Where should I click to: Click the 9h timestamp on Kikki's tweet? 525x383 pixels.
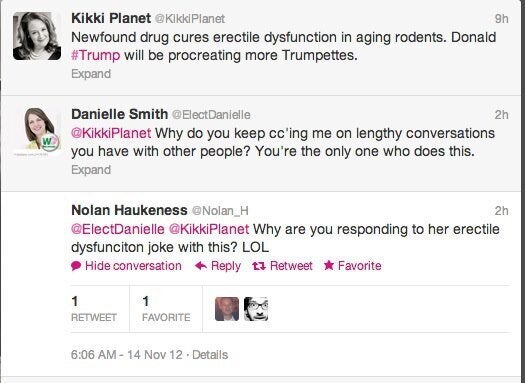[x=502, y=18]
